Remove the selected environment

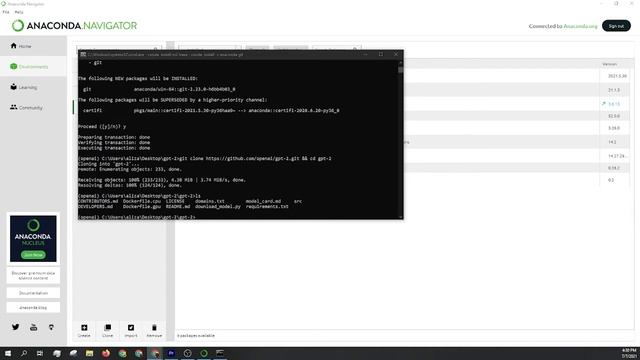(154, 331)
